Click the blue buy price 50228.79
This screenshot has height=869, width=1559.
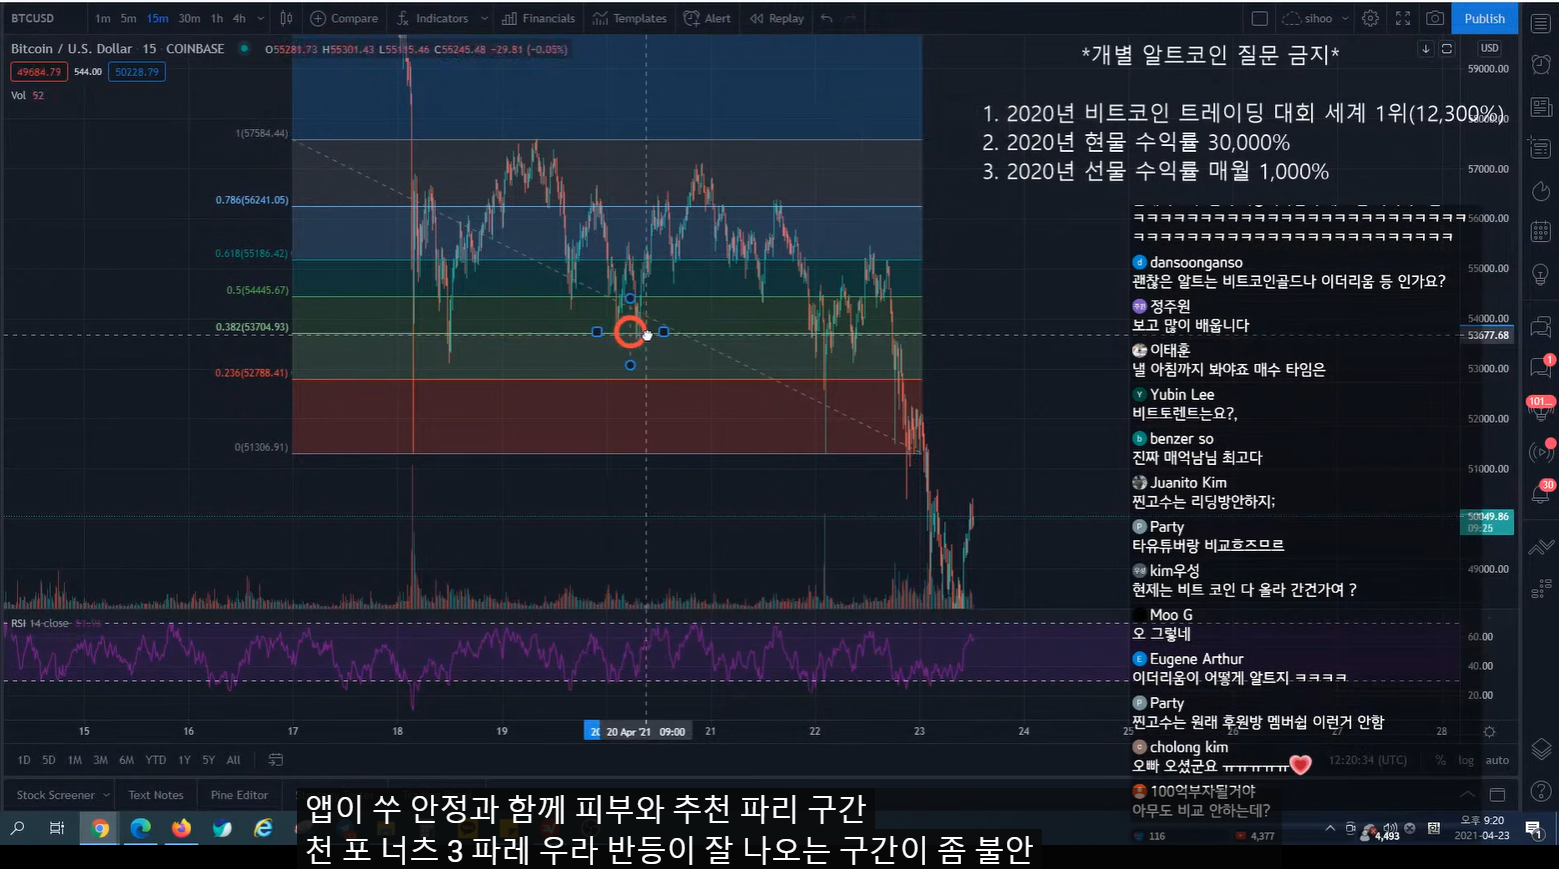(x=137, y=72)
